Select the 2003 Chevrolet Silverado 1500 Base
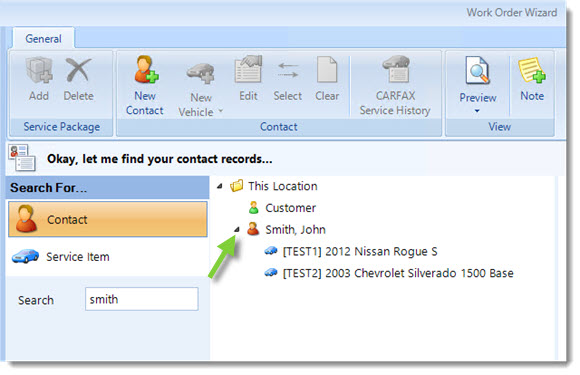580x375 pixels. 398,273
